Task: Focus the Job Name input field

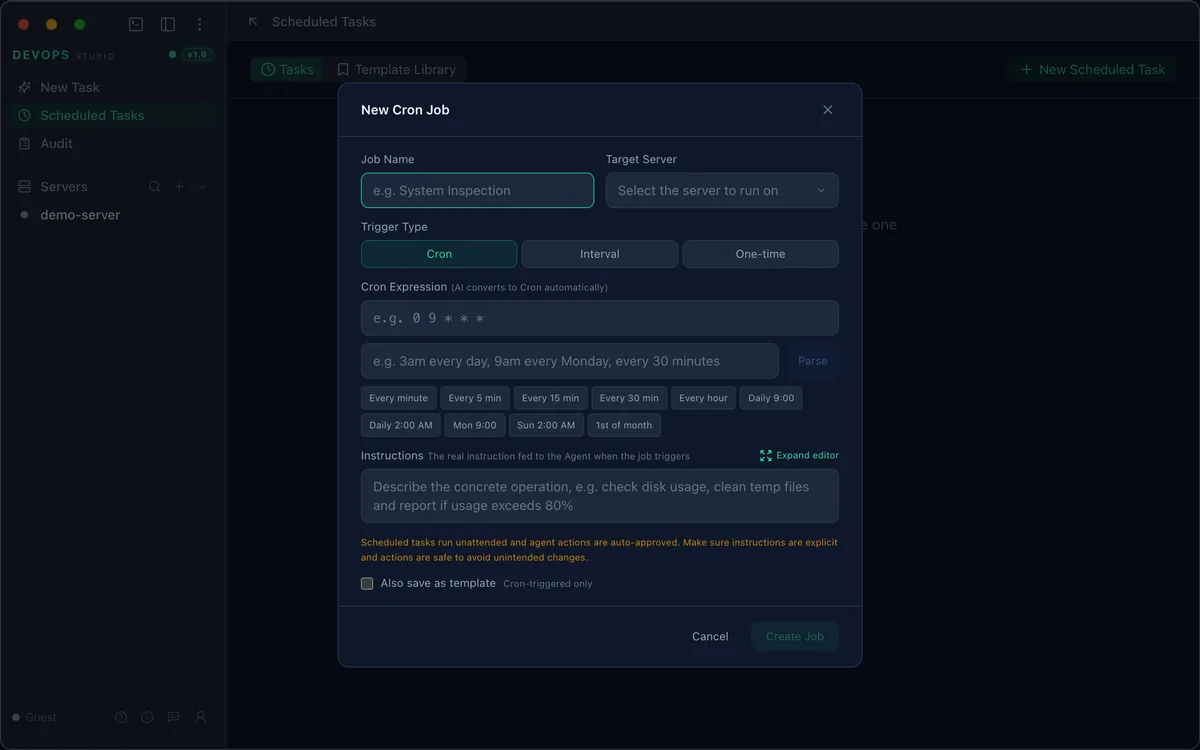Action: (x=477, y=190)
